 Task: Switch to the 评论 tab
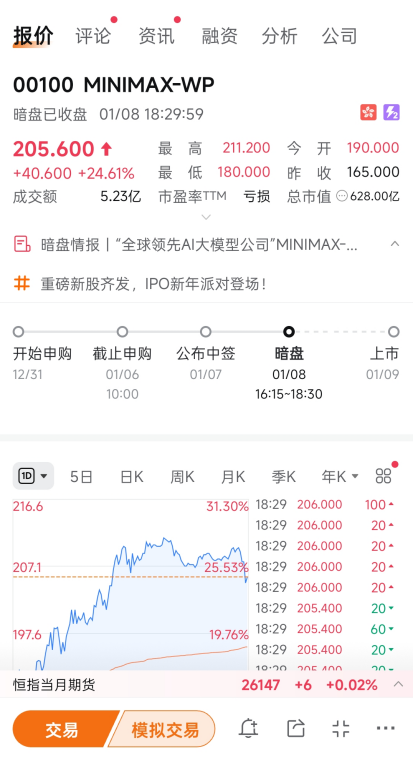93,36
